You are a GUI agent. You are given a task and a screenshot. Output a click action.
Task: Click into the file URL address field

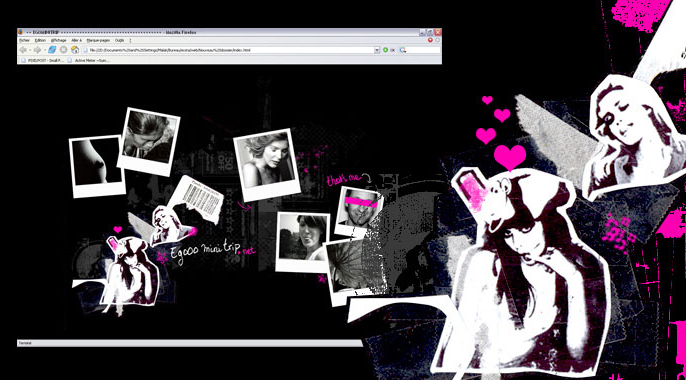[x=232, y=50]
